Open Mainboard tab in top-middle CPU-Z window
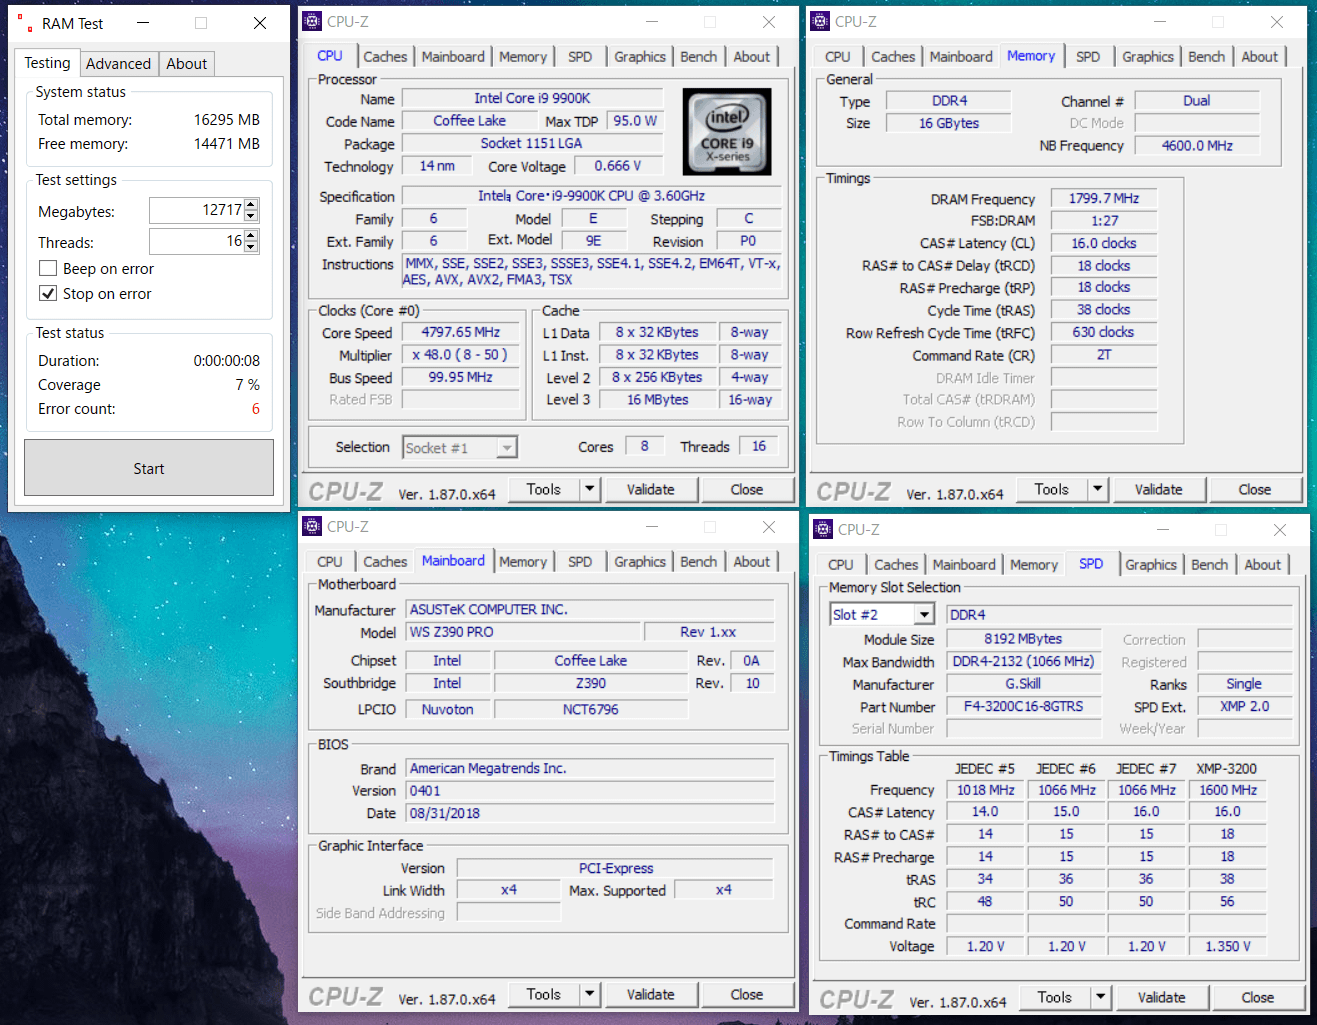 click(453, 57)
